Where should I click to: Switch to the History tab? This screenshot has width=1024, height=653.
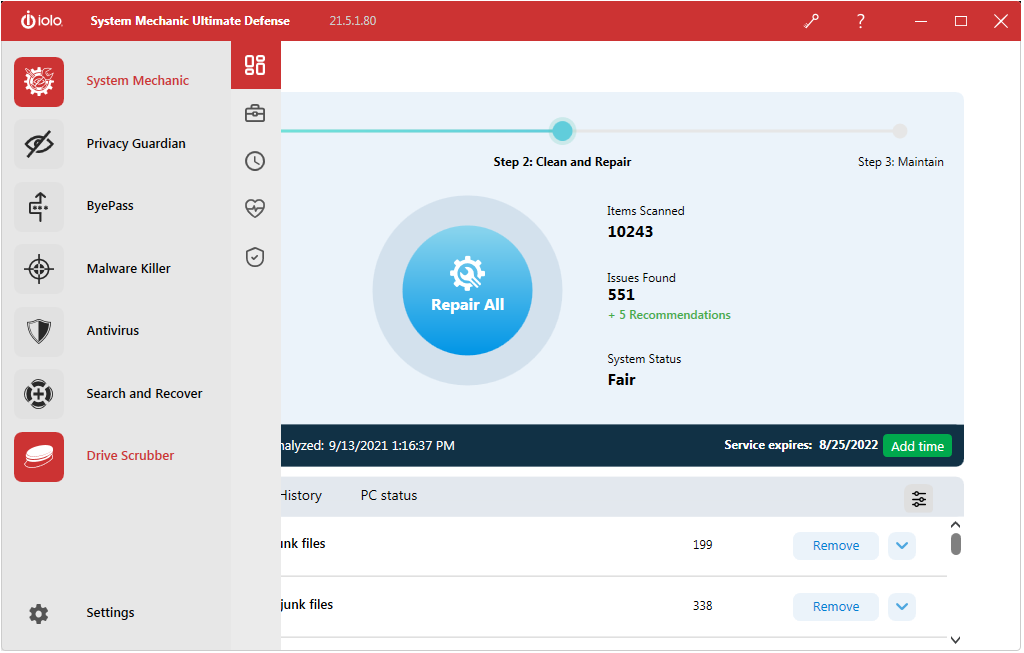301,496
